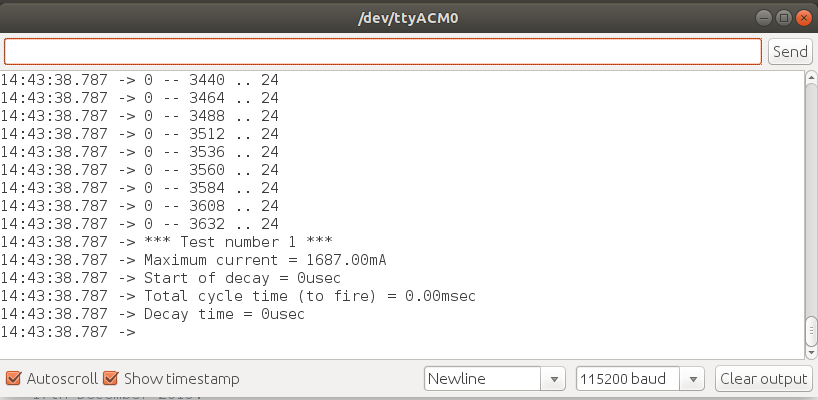Click the scrollbar up arrow
Screen dimensions: 818x400
pos(811,79)
